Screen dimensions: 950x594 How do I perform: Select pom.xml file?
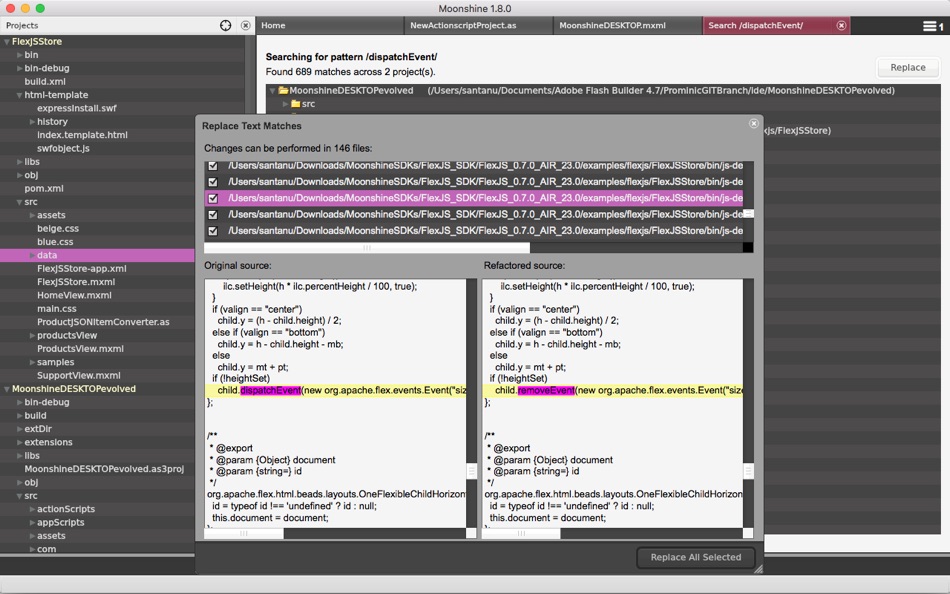click(44, 189)
